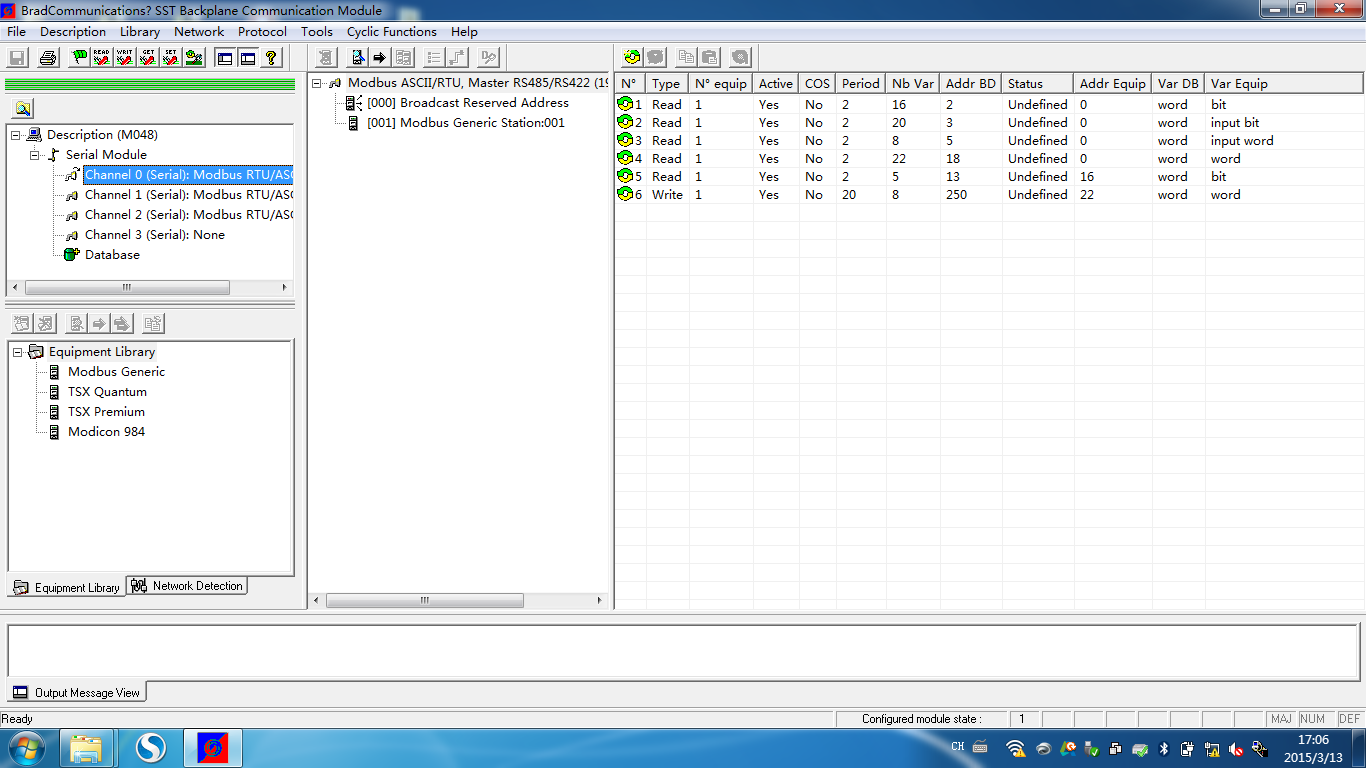Open the Network menu
This screenshot has width=1366, height=768.
tap(199, 31)
